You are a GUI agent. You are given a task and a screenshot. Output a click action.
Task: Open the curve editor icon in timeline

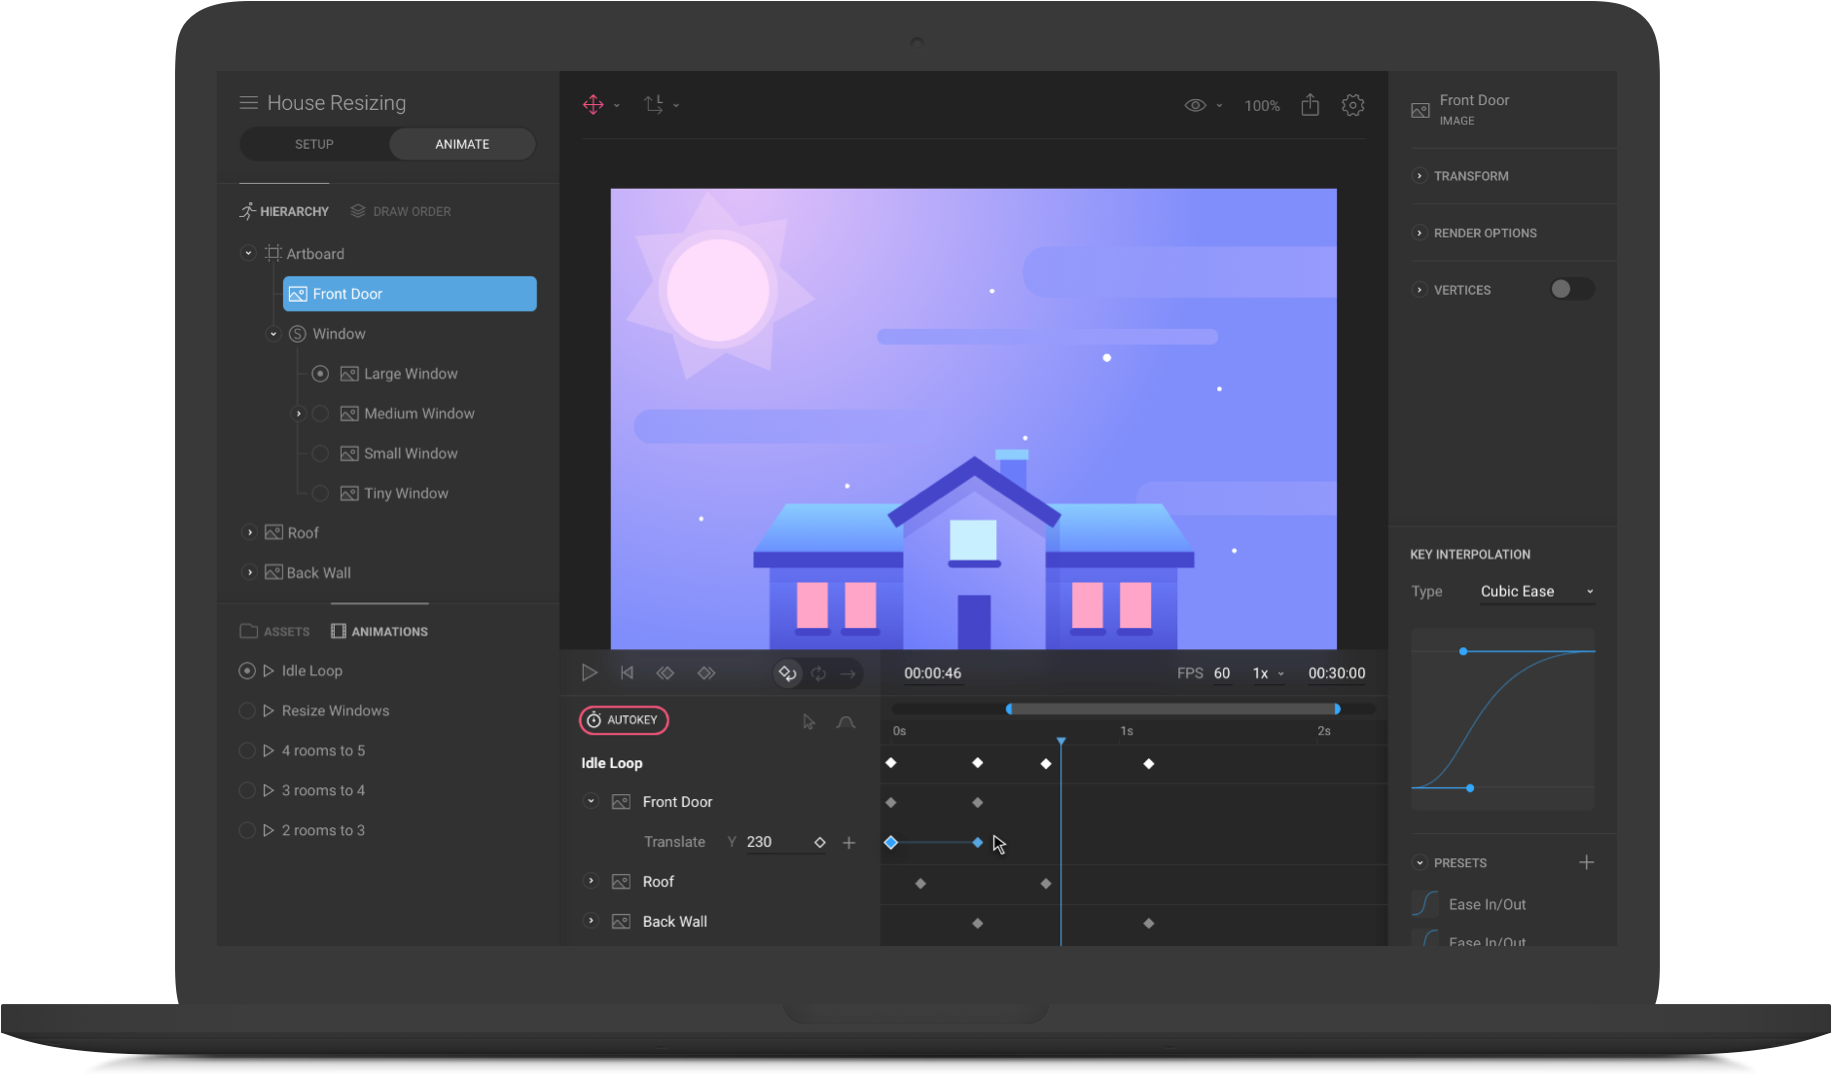pyautogui.click(x=846, y=721)
